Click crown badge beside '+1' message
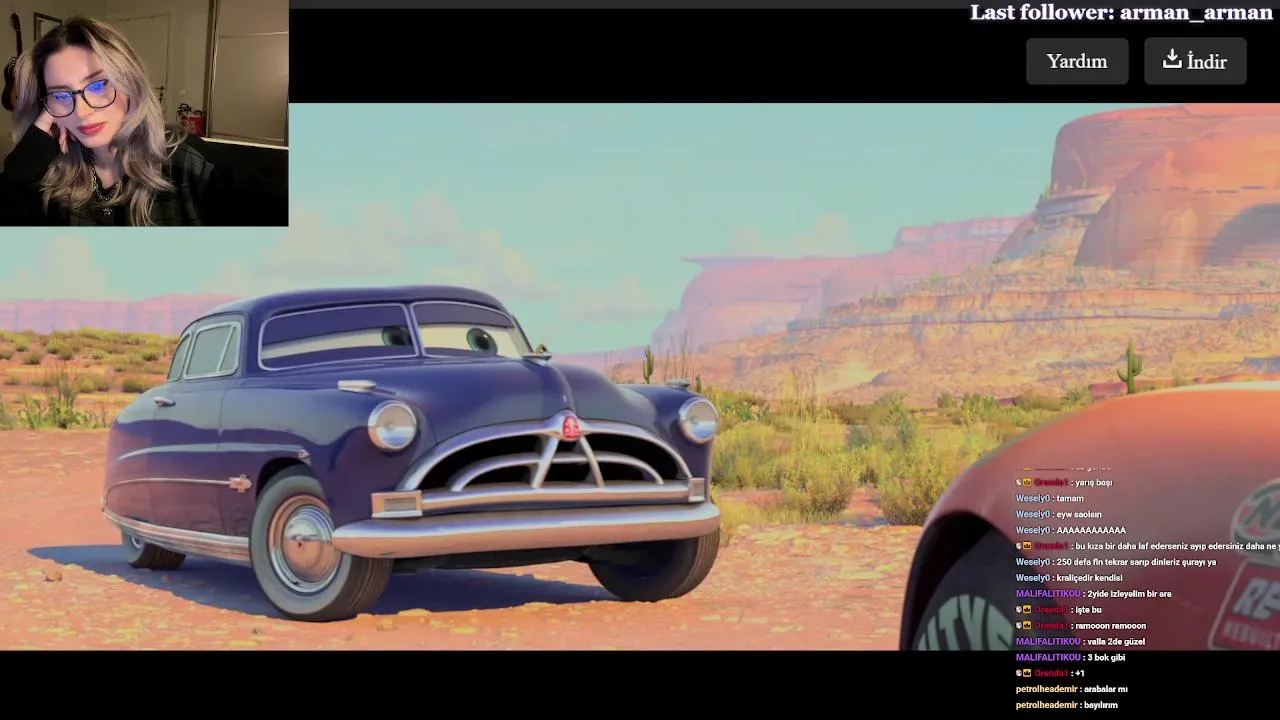Screen dimensions: 1280x720 1027,673
